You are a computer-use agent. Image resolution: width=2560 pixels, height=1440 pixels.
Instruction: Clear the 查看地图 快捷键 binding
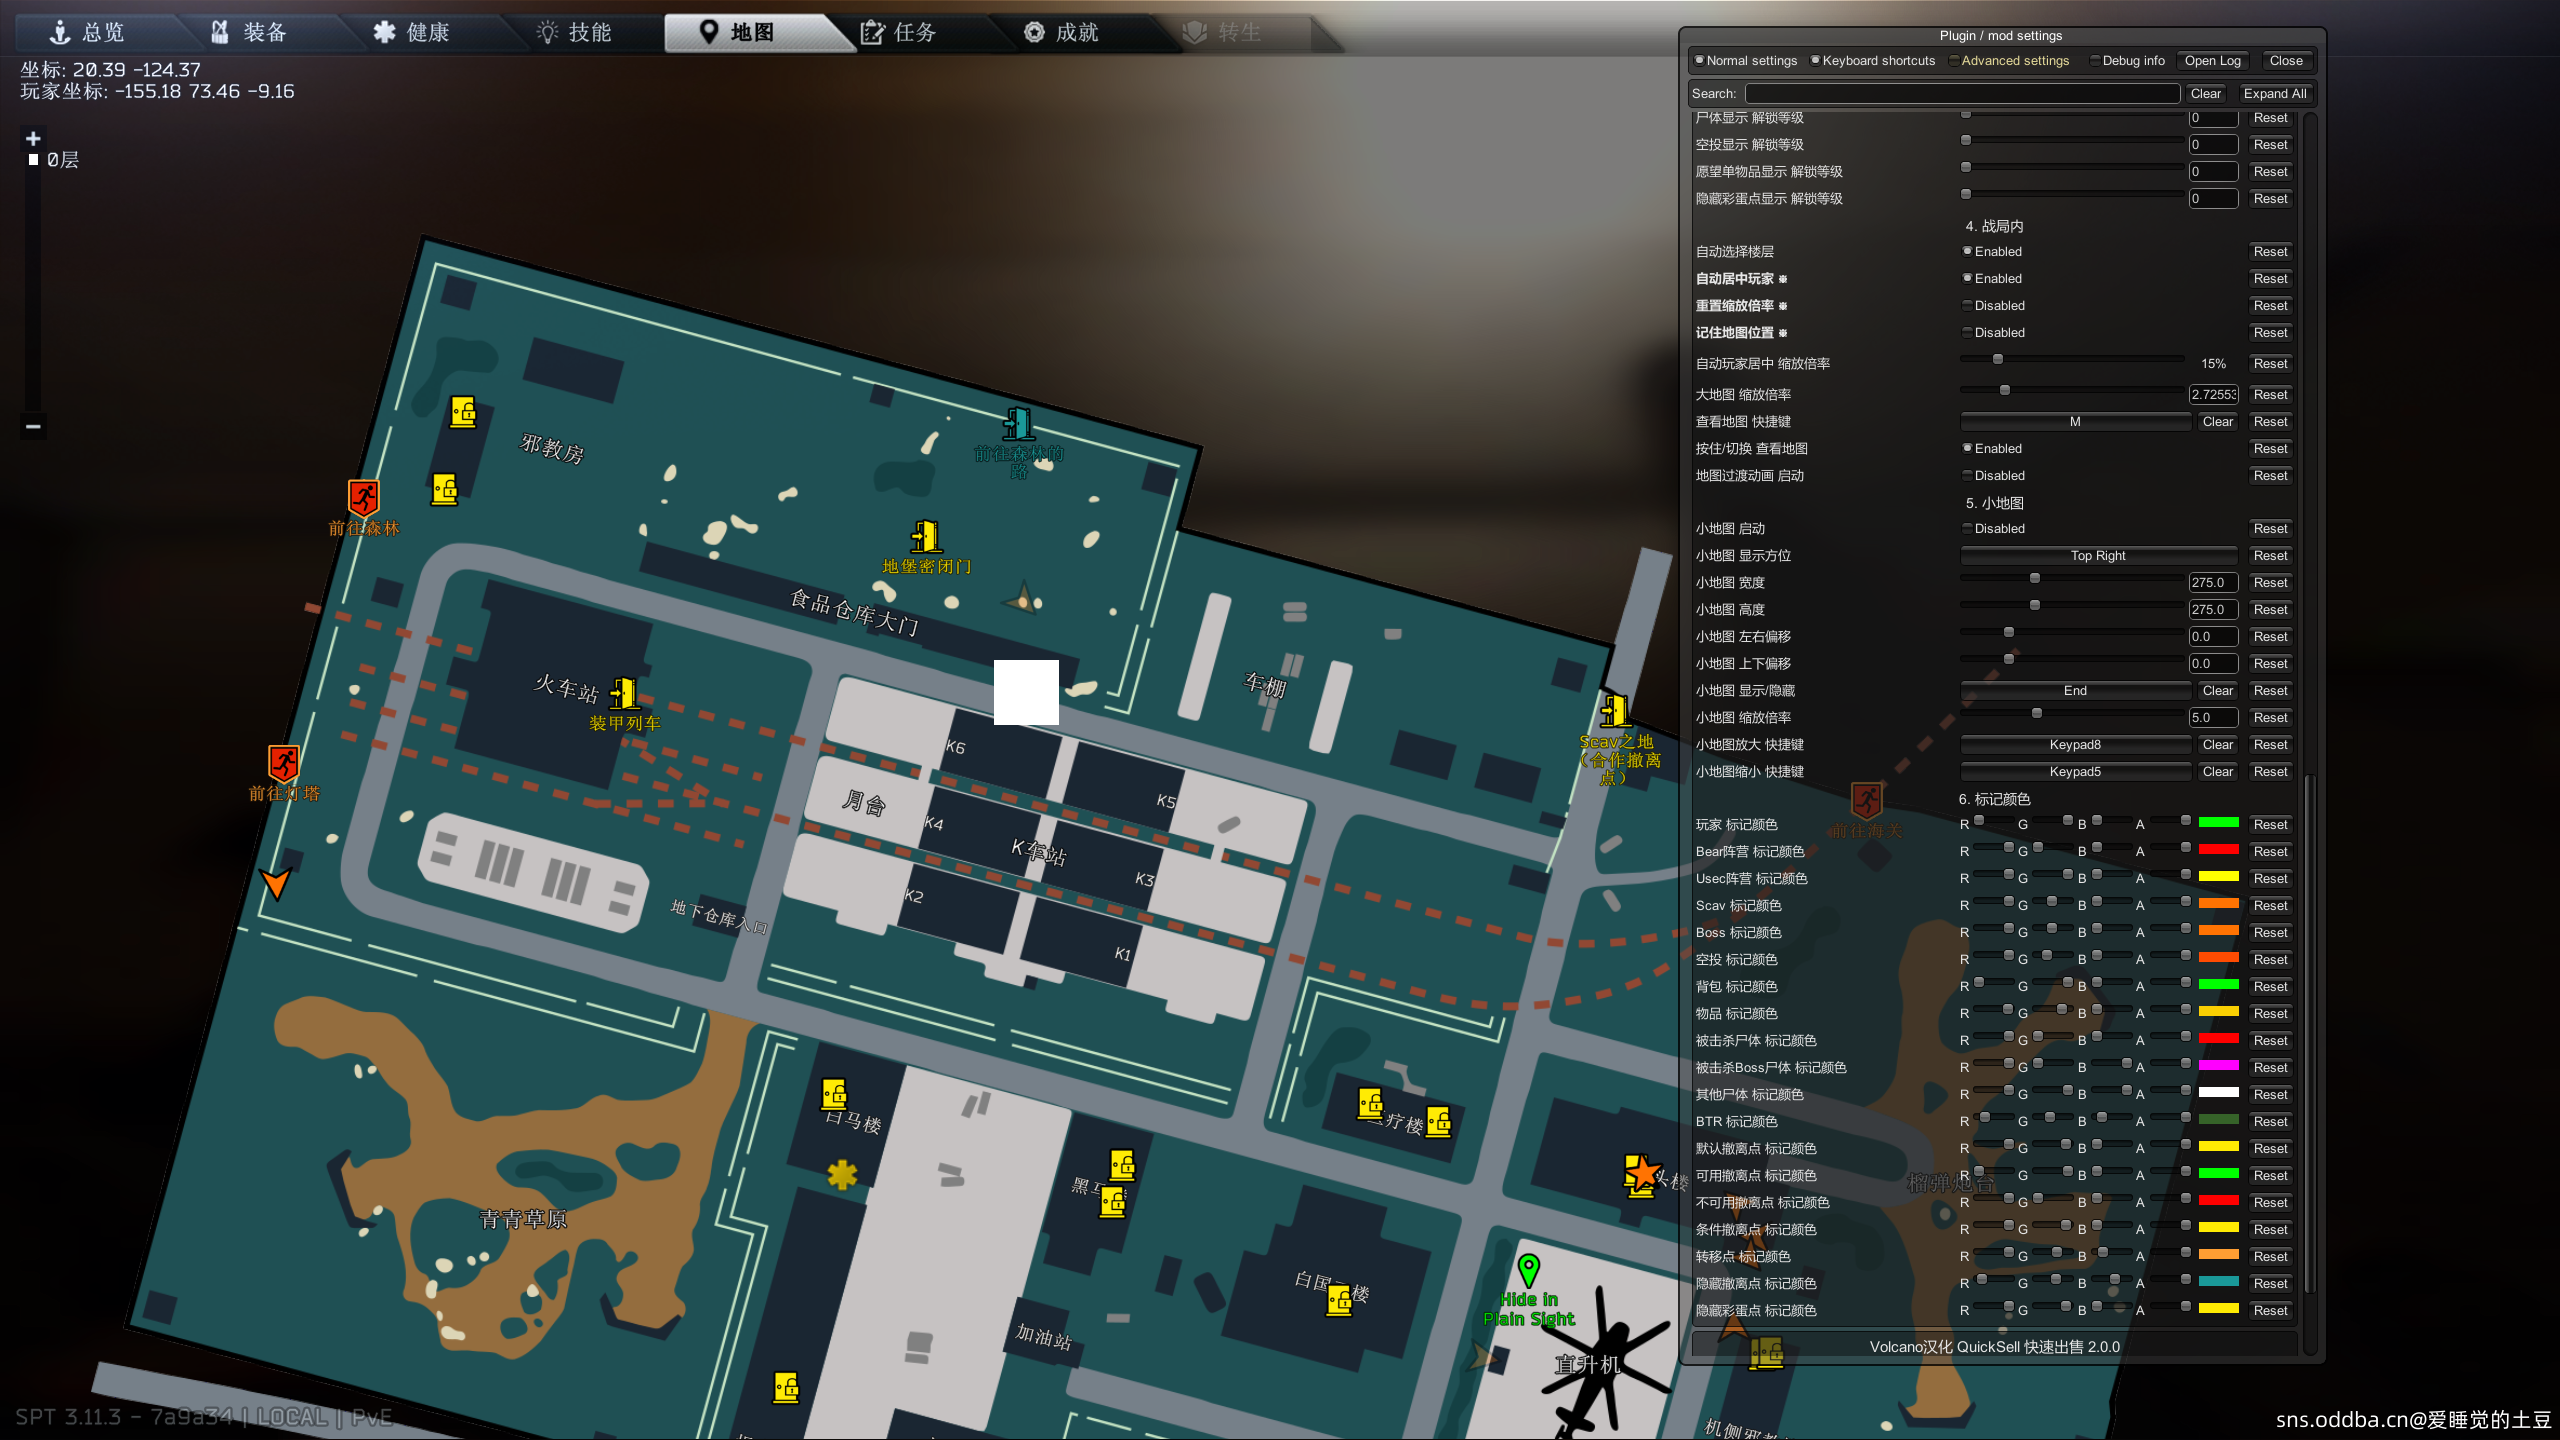point(2217,421)
